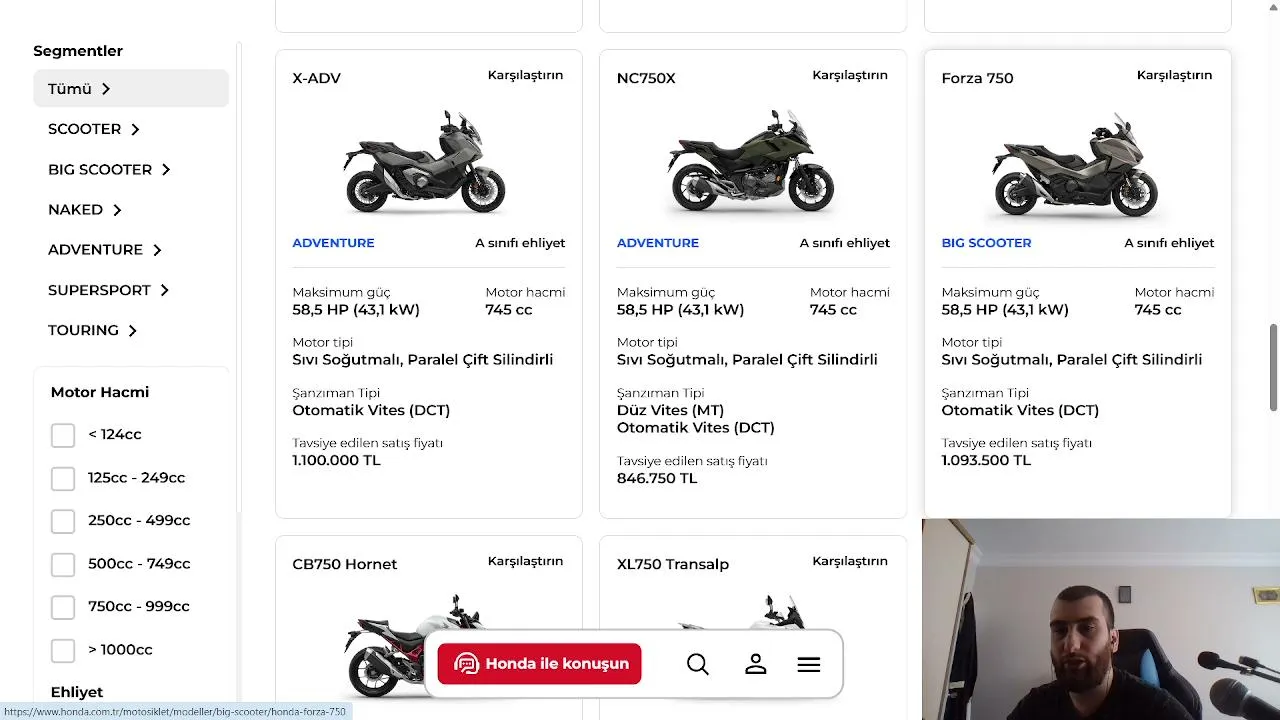Click Karşılaştırın on the X-ADV card
1280x720 pixels.
pos(525,75)
